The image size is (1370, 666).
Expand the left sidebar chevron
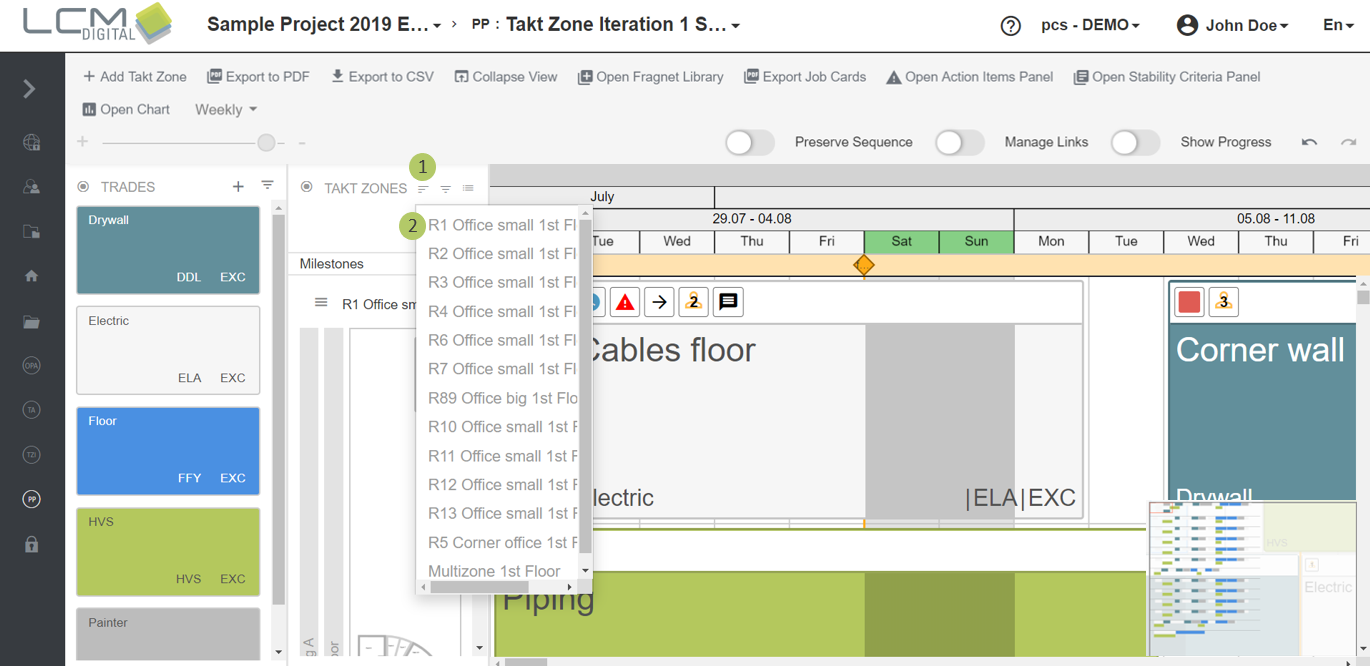[30, 89]
